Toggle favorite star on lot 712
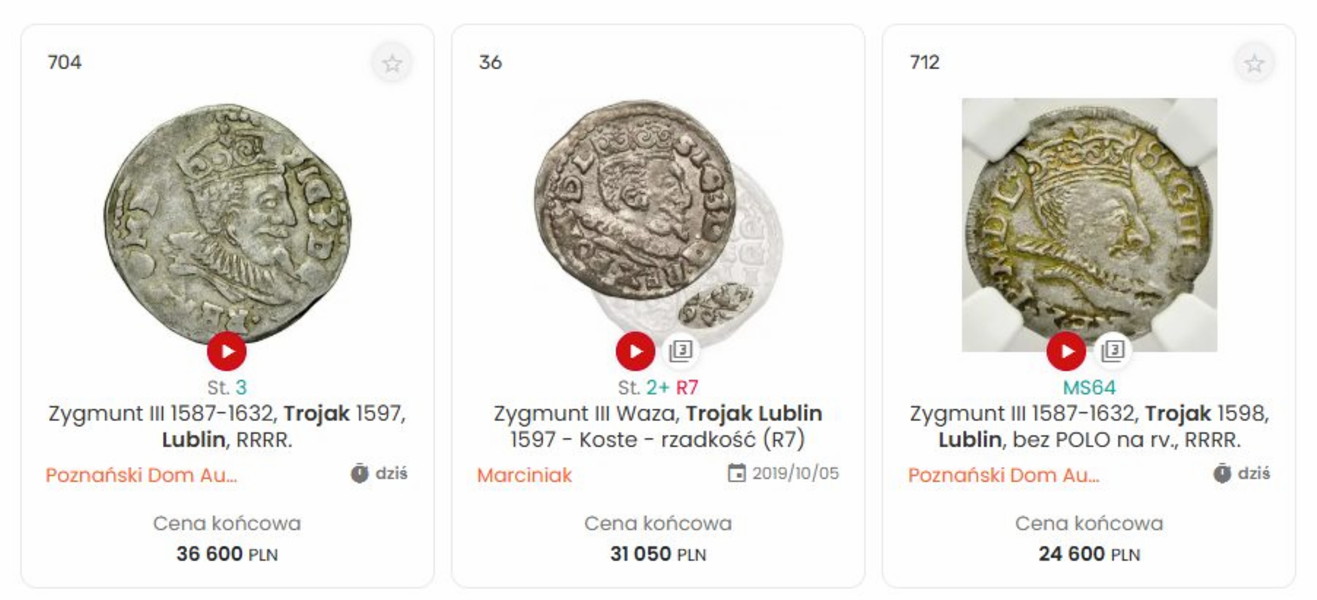Image resolution: width=1317 pixels, height=600 pixels. (1254, 64)
